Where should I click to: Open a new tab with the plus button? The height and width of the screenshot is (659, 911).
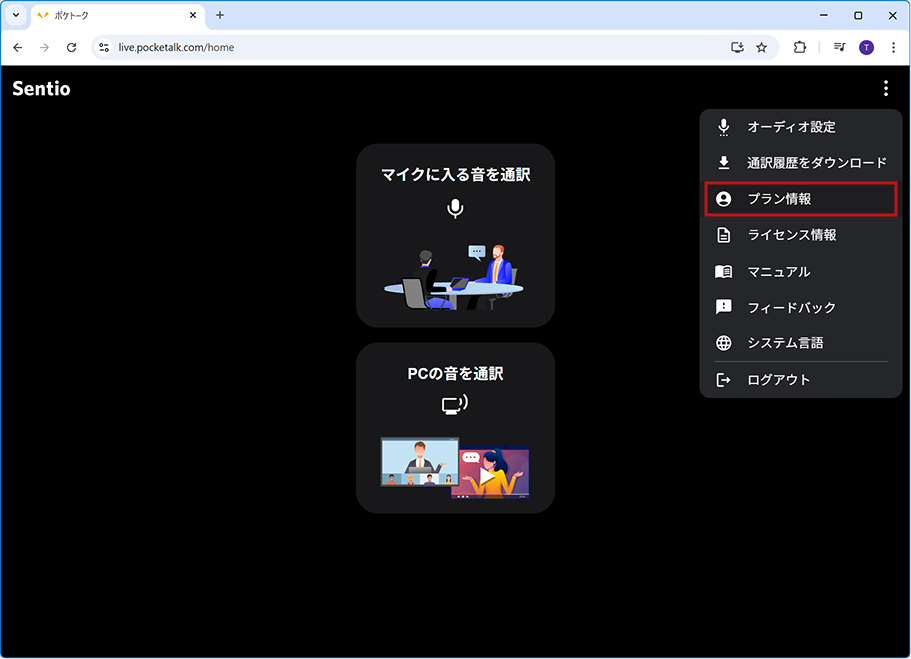(x=220, y=16)
